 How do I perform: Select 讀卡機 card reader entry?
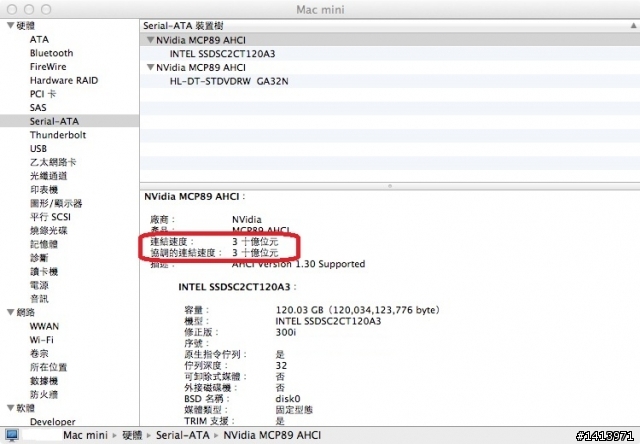[44, 271]
